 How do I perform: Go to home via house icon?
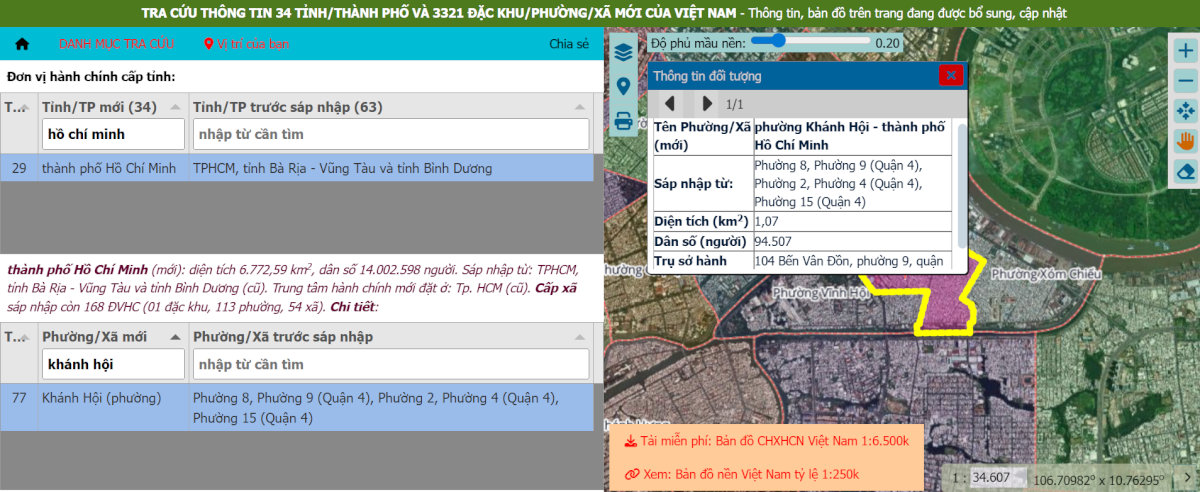tap(22, 44)
